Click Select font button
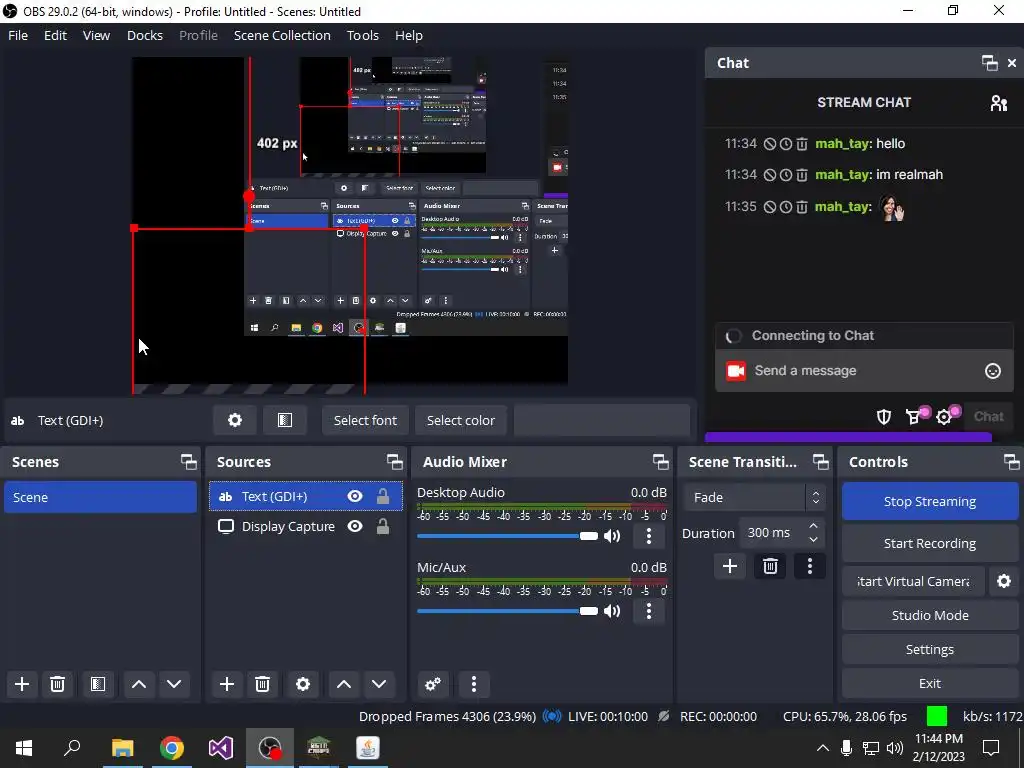The image size is (1024, 768). point(365,420)
